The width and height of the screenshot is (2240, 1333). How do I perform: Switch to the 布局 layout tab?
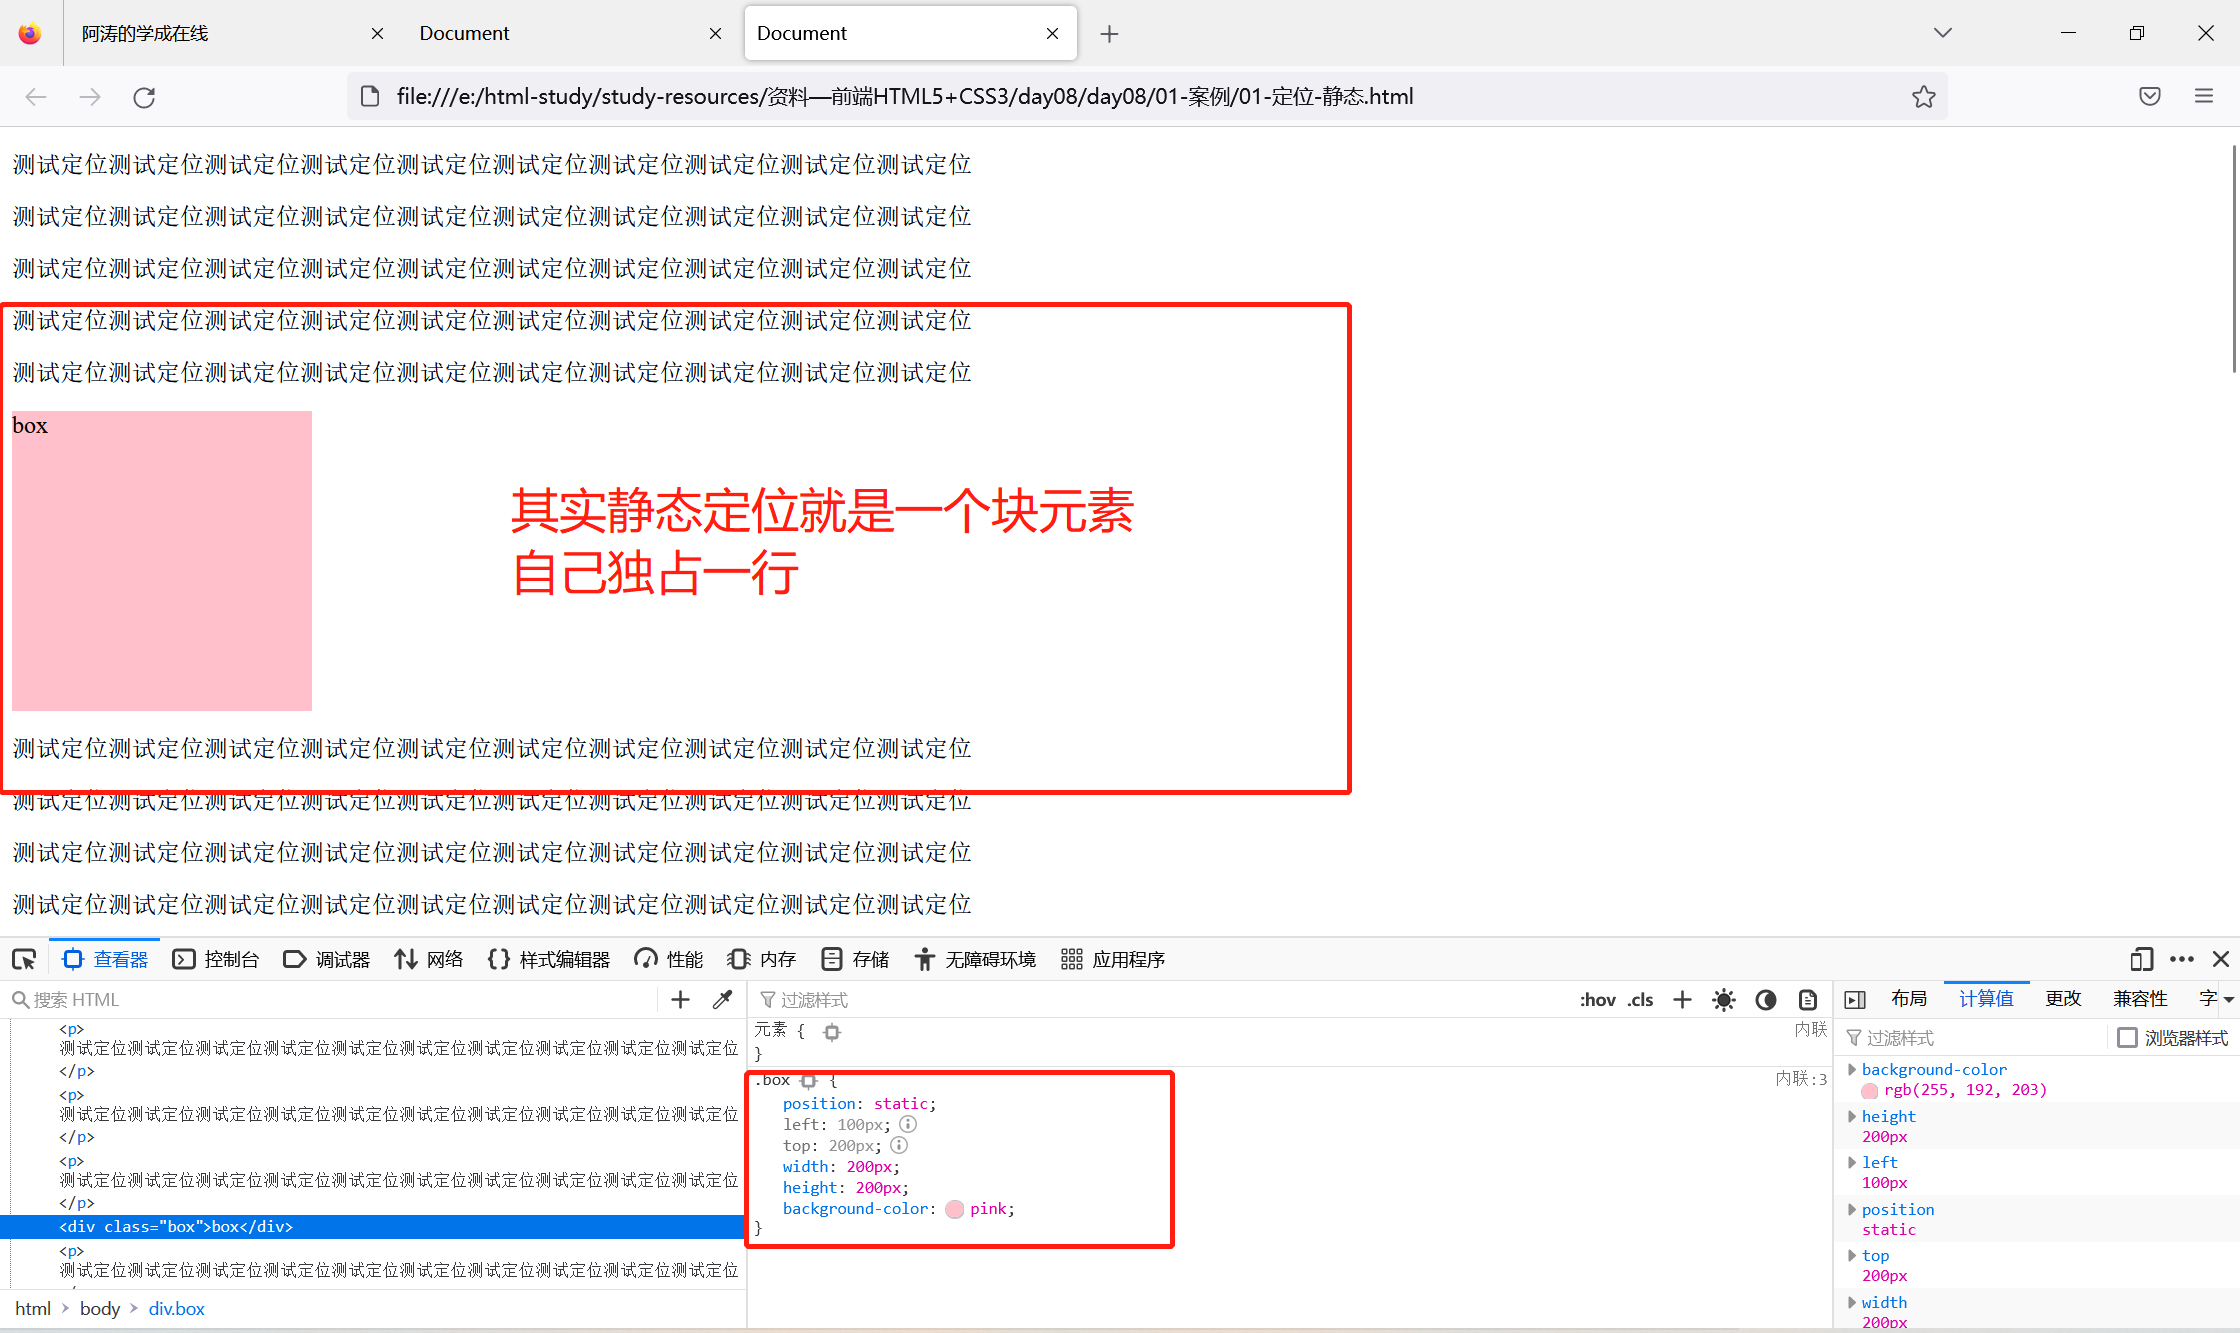(x=1908, y=998)
